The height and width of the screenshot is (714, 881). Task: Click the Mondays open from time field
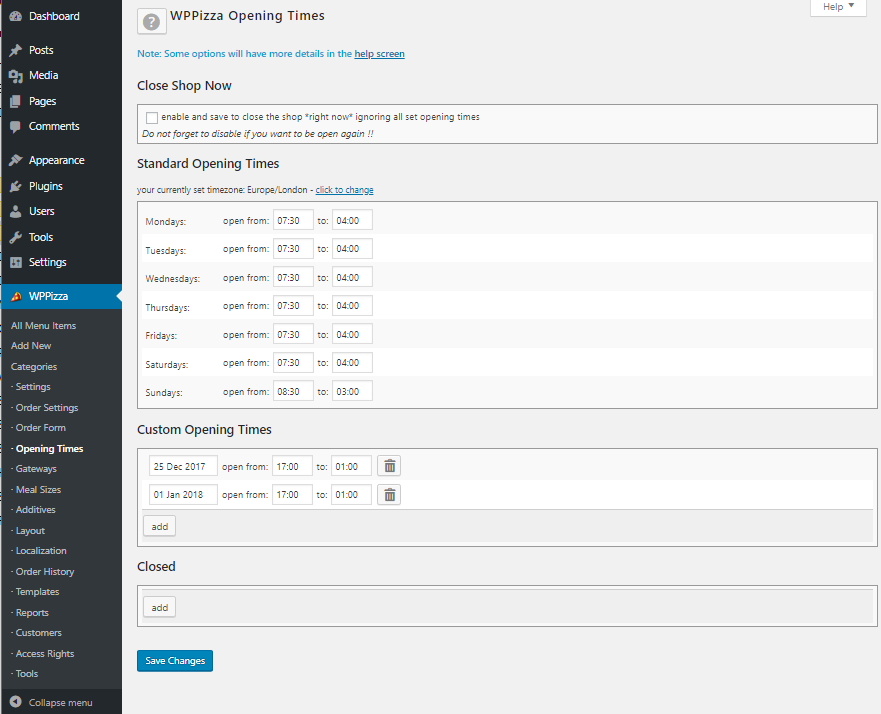(x=293, y=220)
